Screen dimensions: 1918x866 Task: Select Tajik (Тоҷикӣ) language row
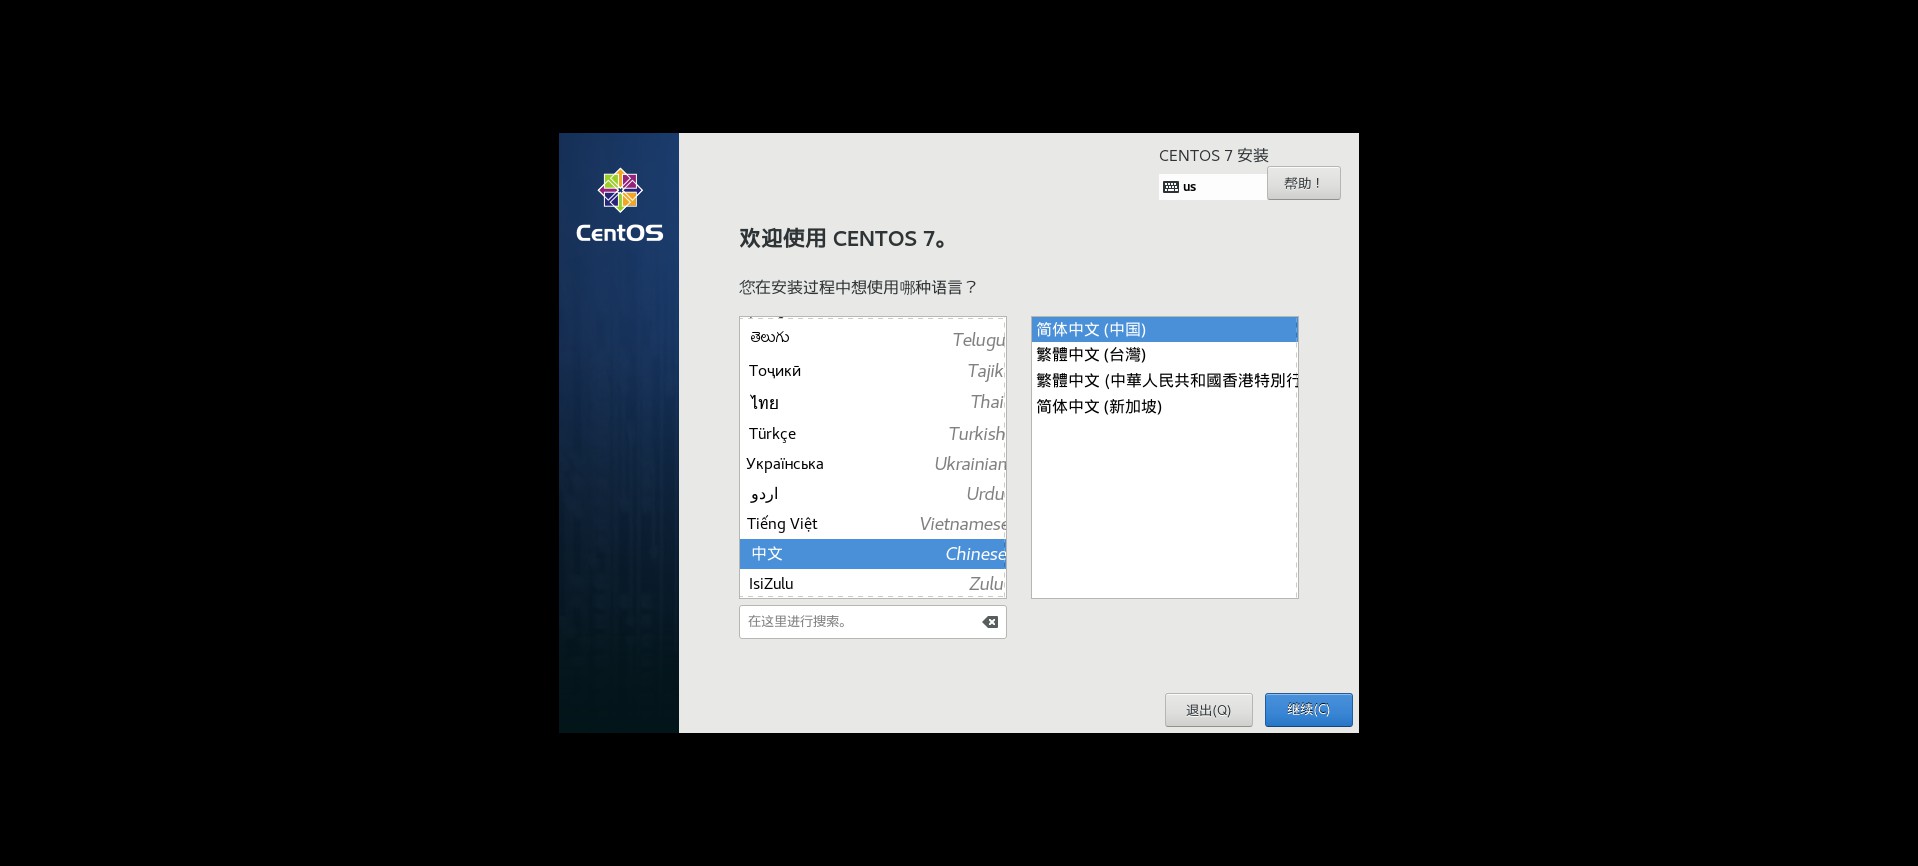click(x=873, y=371)
